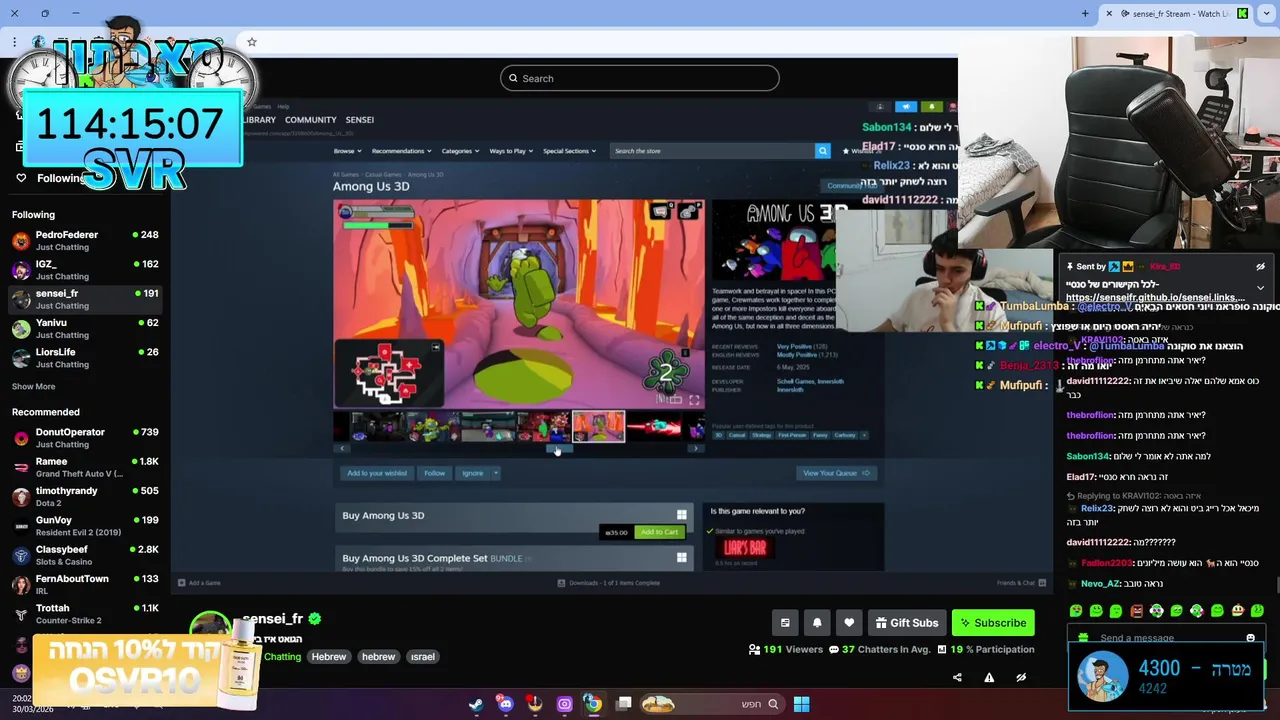The height and width of the screenshot is (720, 1280).
Task: Subscribe to sensei_fr with the green button
Action: tap(993, 623)
